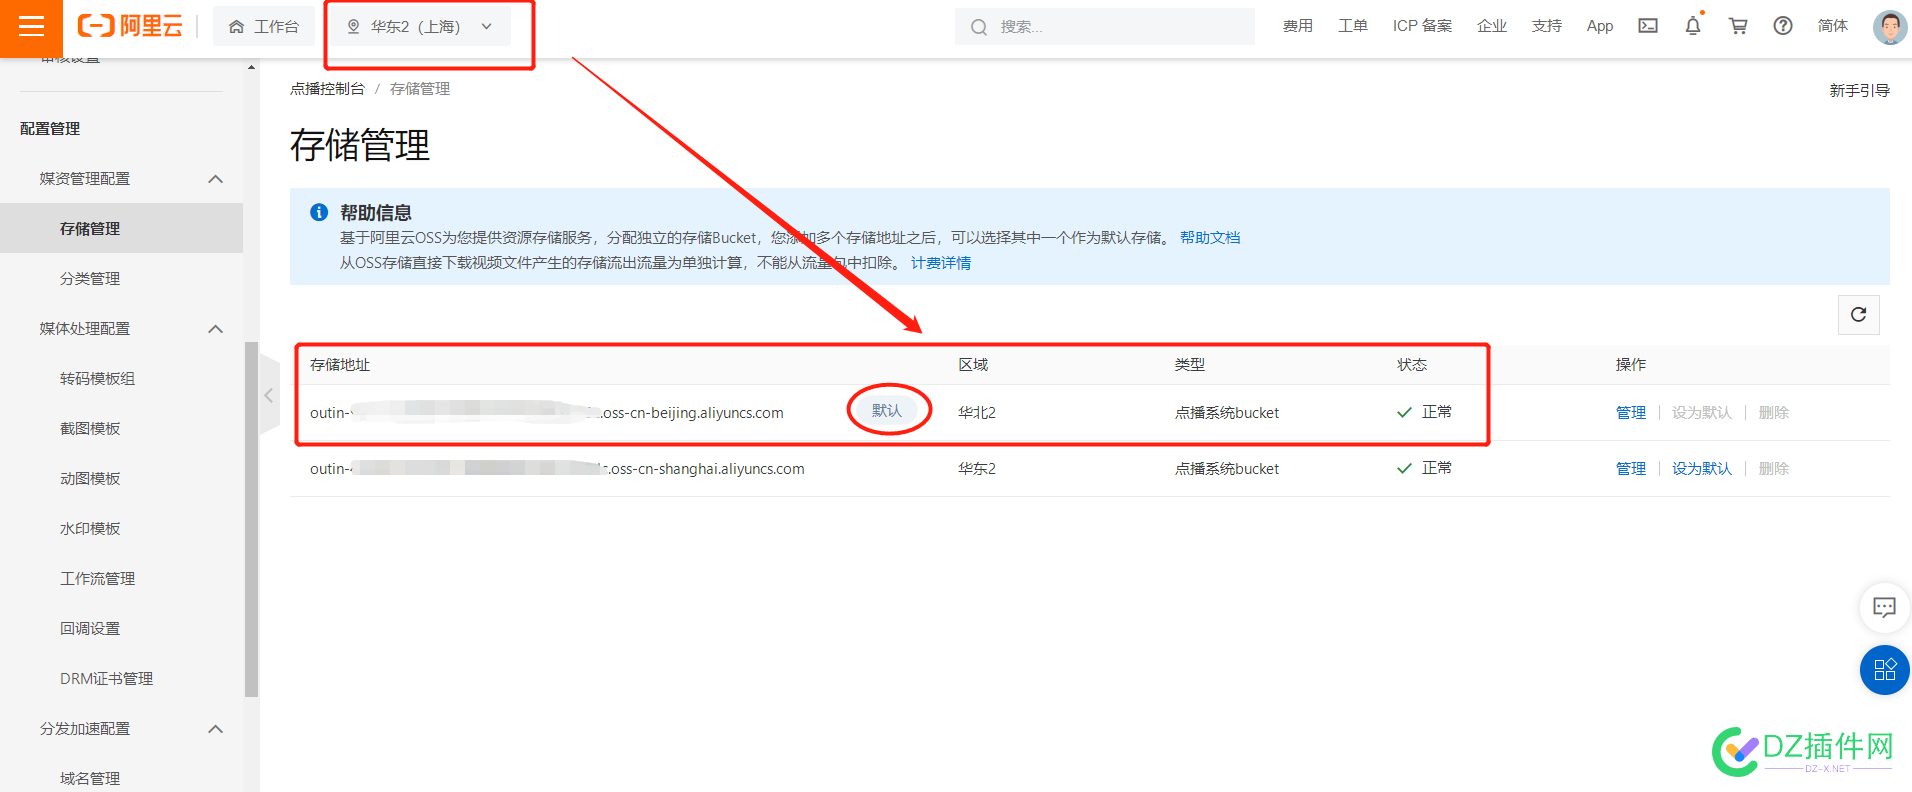Select 存储管理 in sidebar
This screenshot has height=792, width=1912.
pyautogui.click(x=121, y=228)
